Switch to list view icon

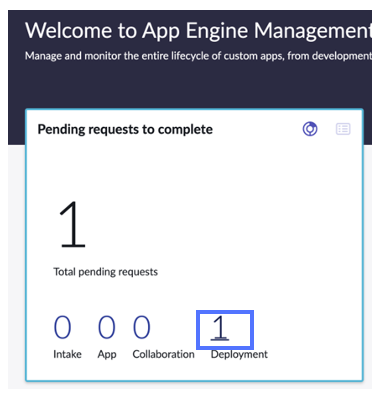pyautogui.click(x=343, y=129)
